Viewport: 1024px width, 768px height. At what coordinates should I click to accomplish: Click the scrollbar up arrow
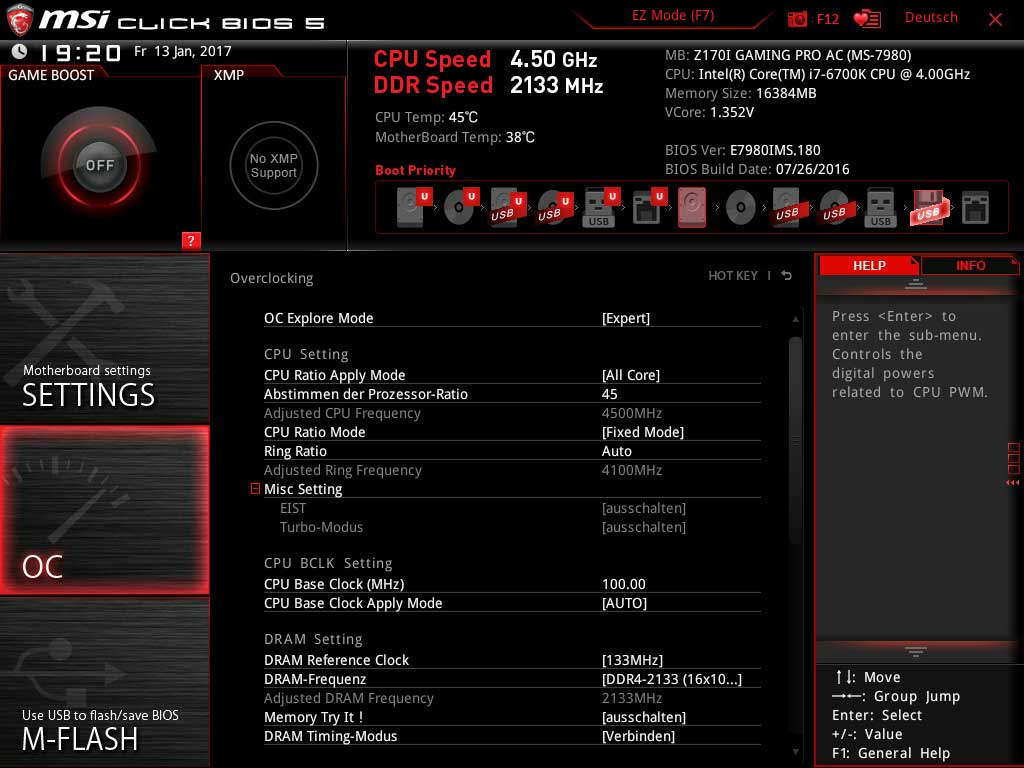point(795,319)
